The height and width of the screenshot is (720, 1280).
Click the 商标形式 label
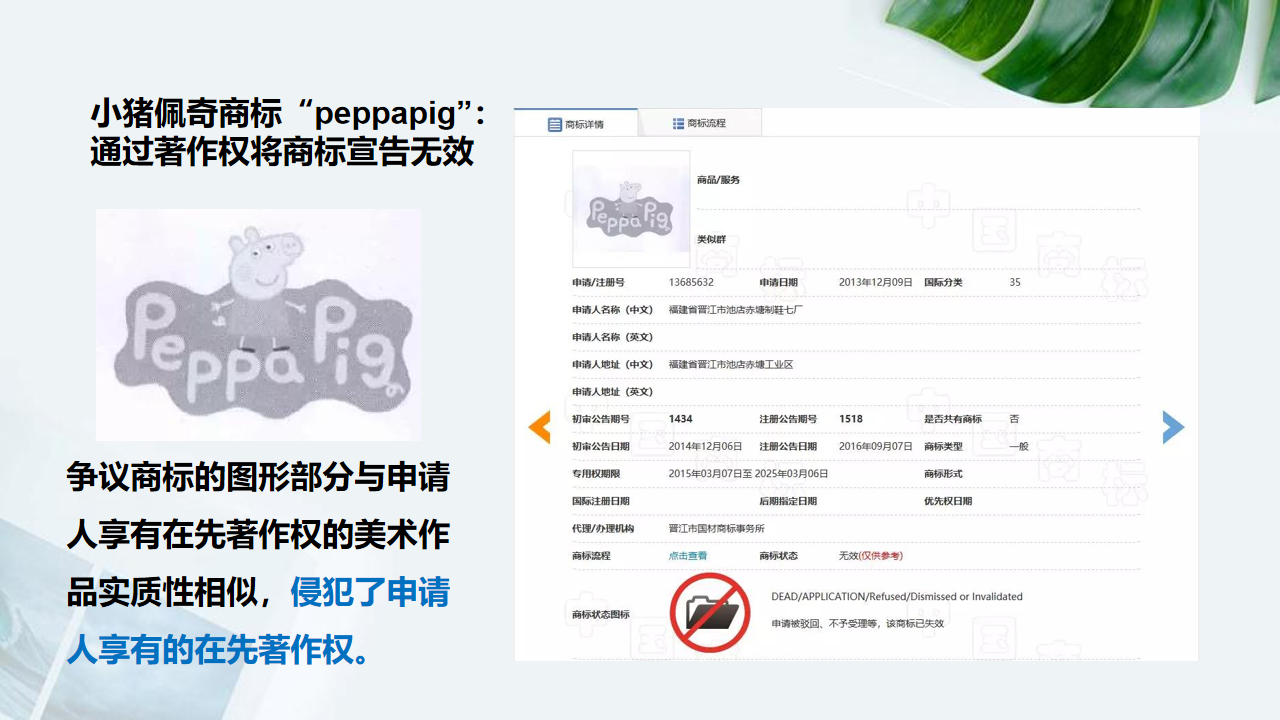tap(943, 474)
